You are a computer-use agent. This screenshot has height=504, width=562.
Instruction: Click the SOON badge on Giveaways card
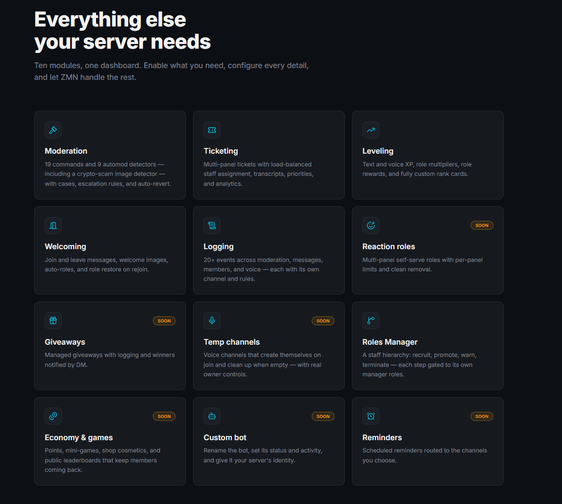[x=164, y=321]
